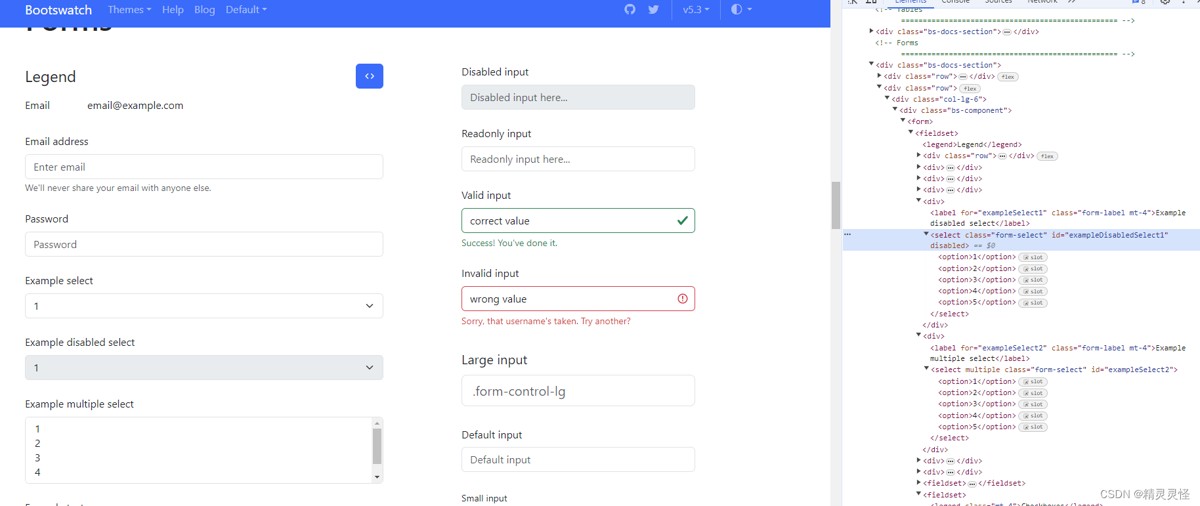Click the multiple select scrollbar down arrow
This screenshot has width=1200, height=506.
377,477
